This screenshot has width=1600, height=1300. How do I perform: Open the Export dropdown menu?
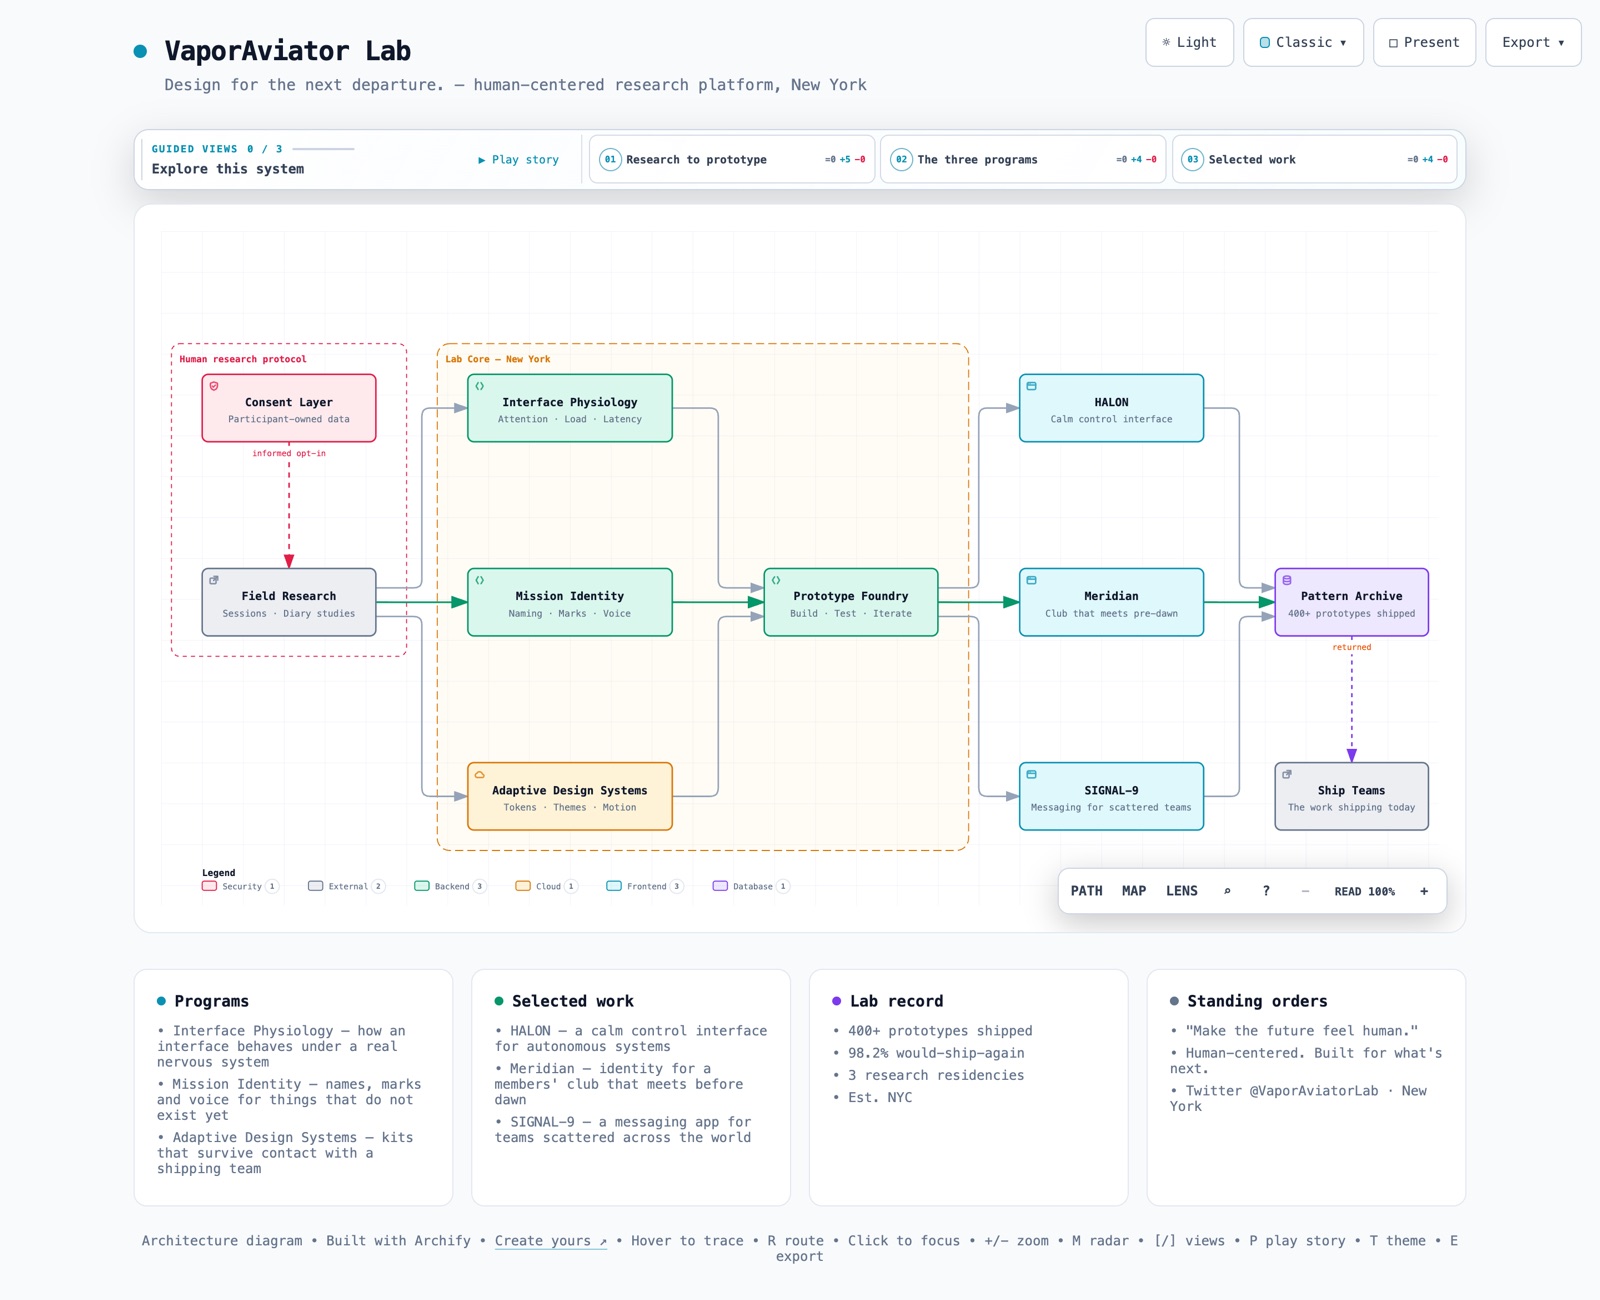[1533, 42]
